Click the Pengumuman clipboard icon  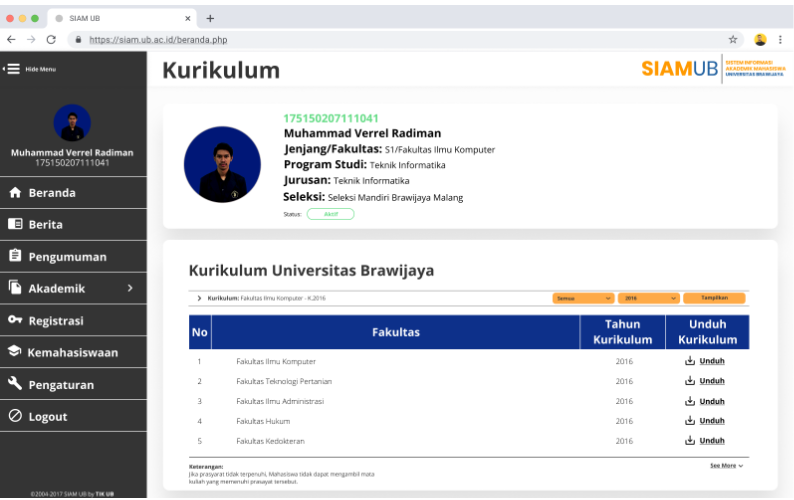pos(15,256)
